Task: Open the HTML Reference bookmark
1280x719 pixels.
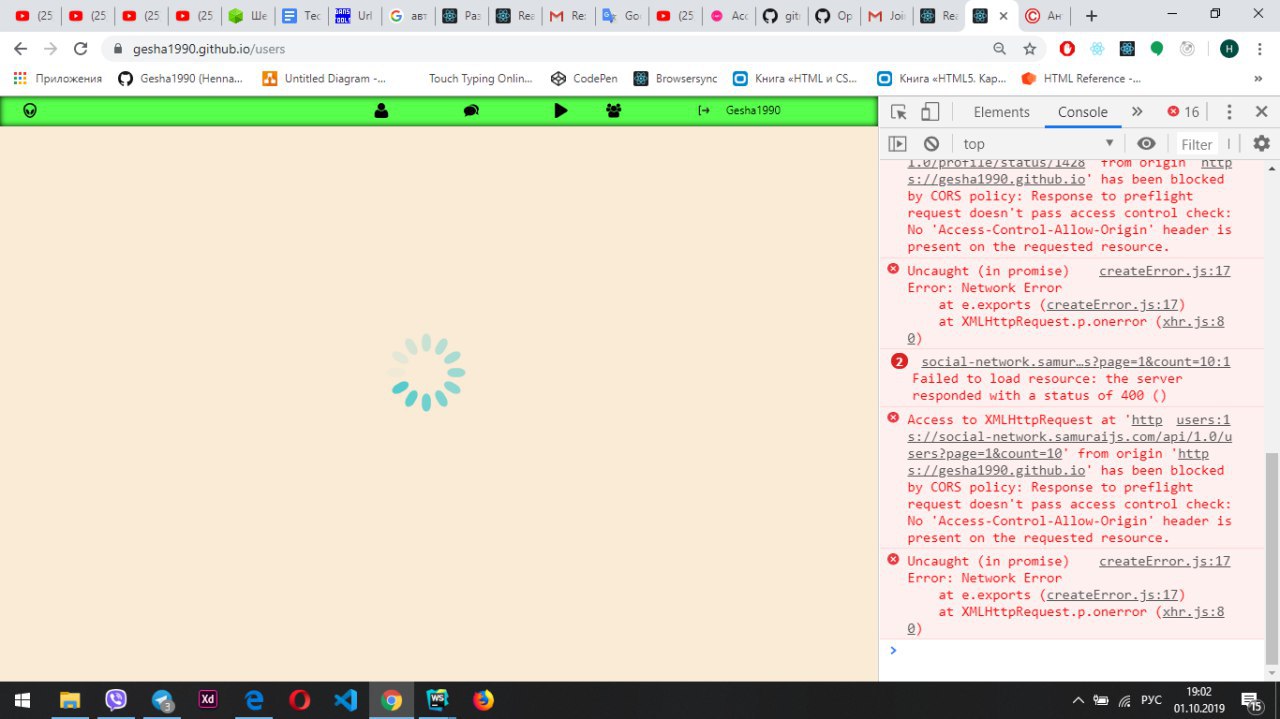Action: 1081,79
